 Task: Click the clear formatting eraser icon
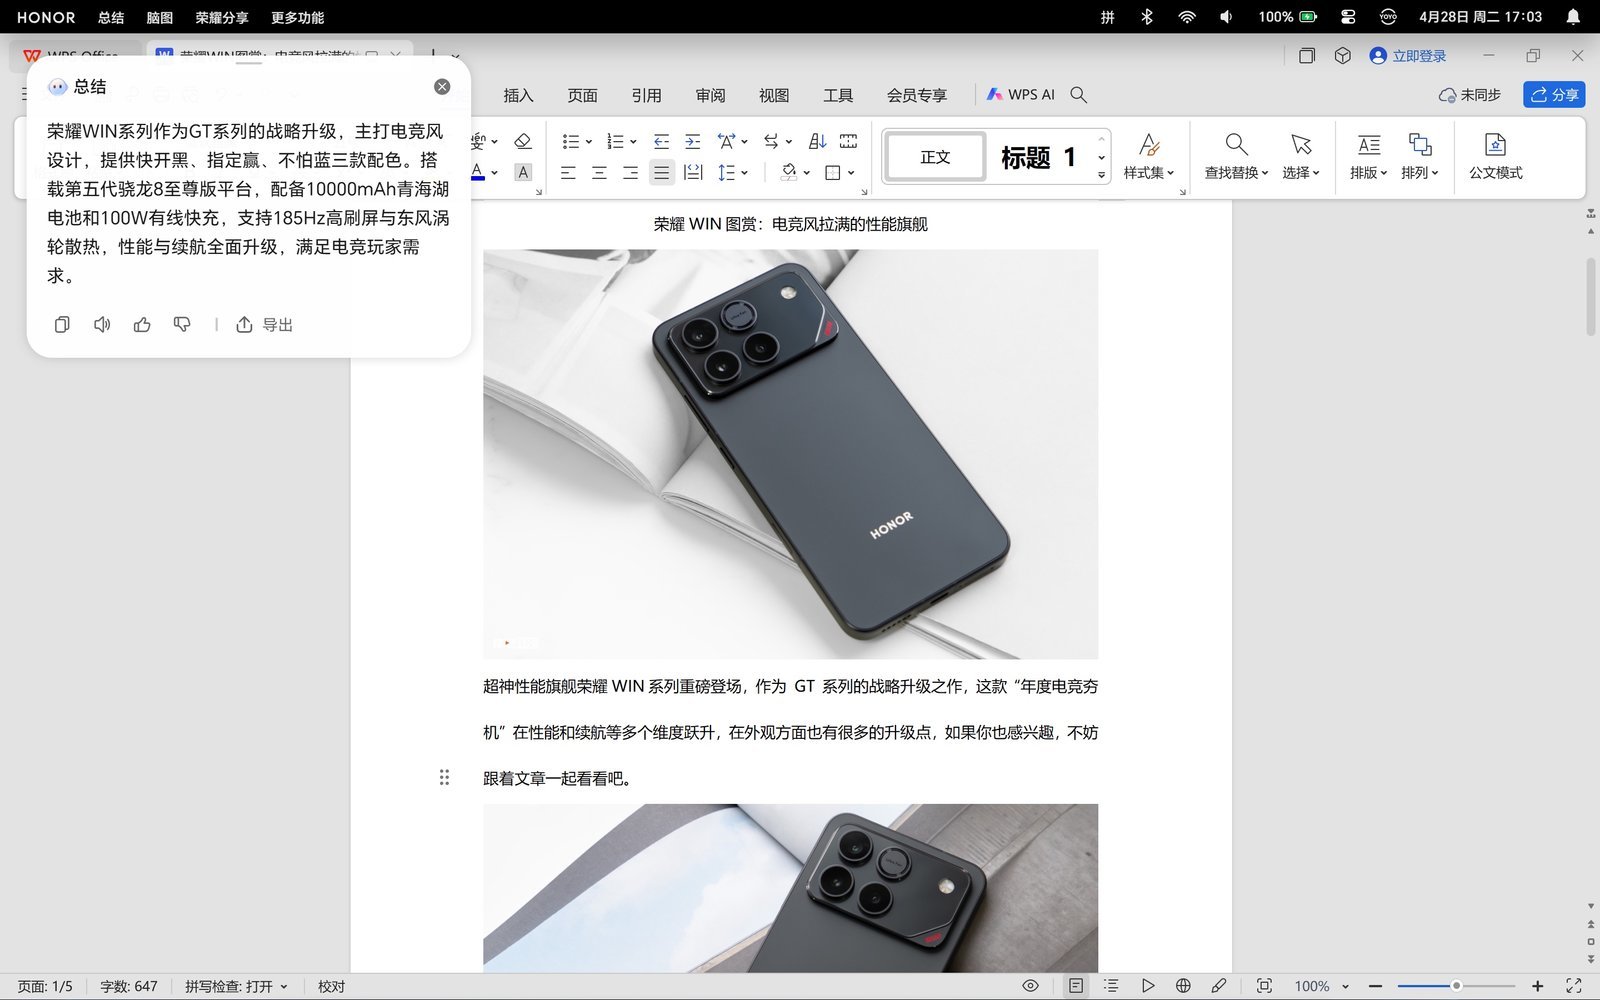[522, 141]
